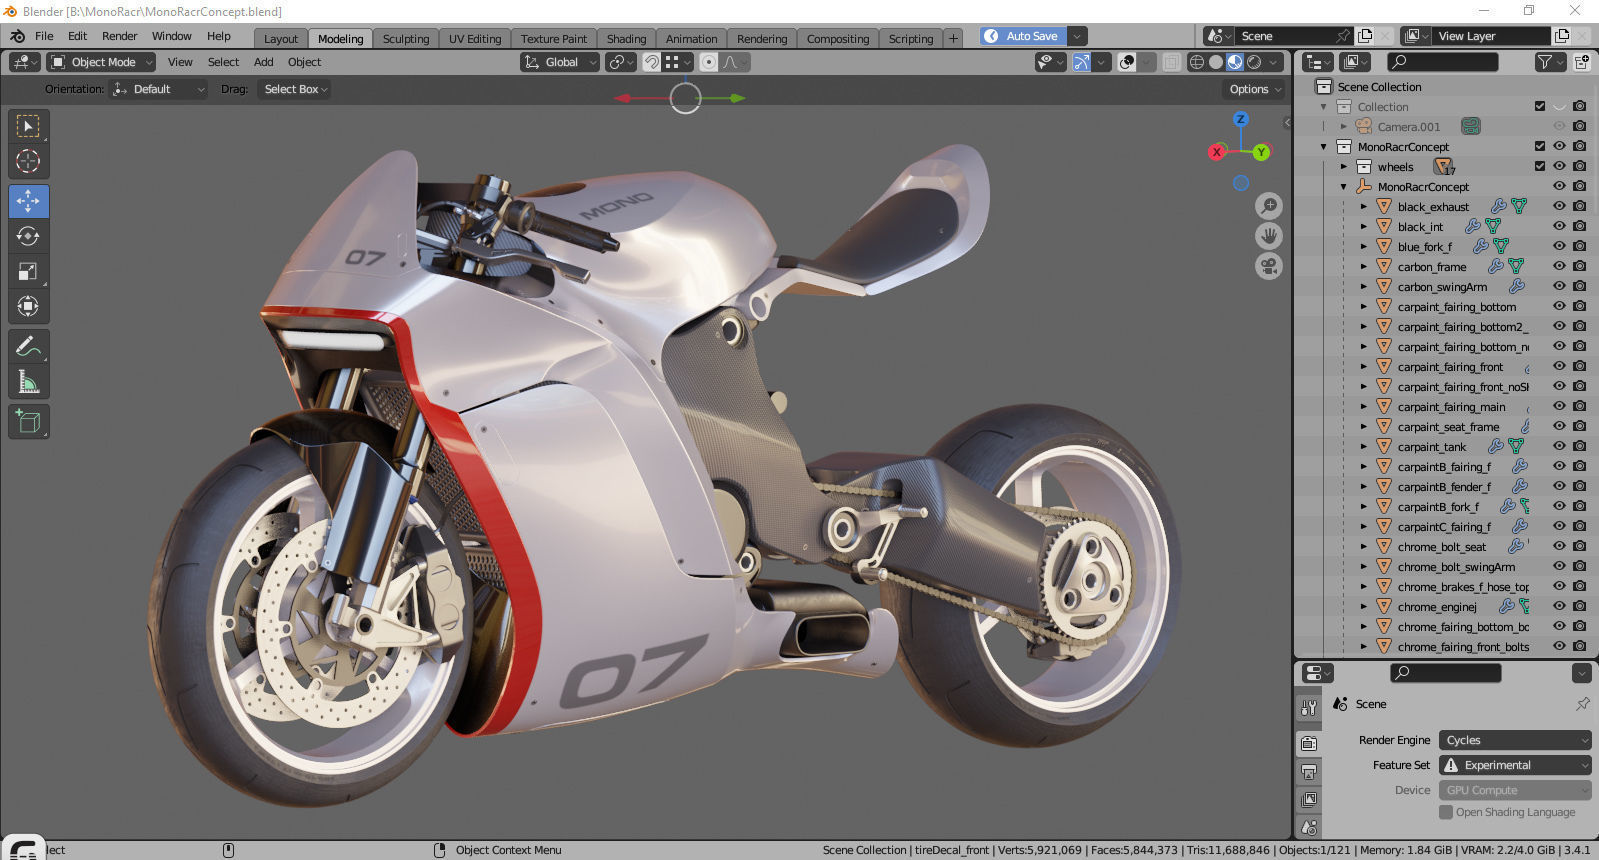Click the pan view hand icon
The width and height of the screenshot is (1599, 860).
(1269, 236)
